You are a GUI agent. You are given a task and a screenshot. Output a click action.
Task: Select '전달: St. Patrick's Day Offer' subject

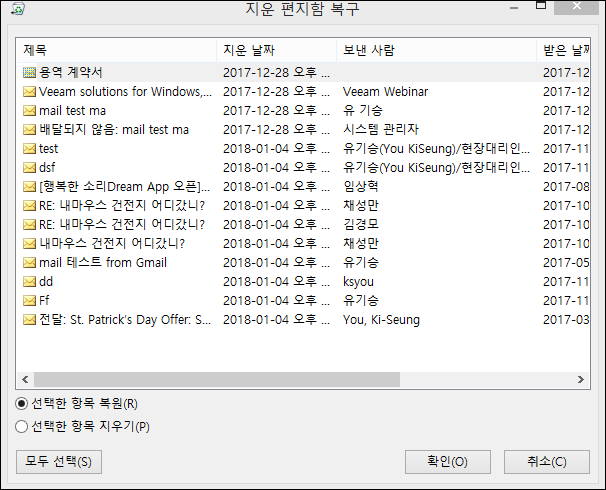point(125,320)
